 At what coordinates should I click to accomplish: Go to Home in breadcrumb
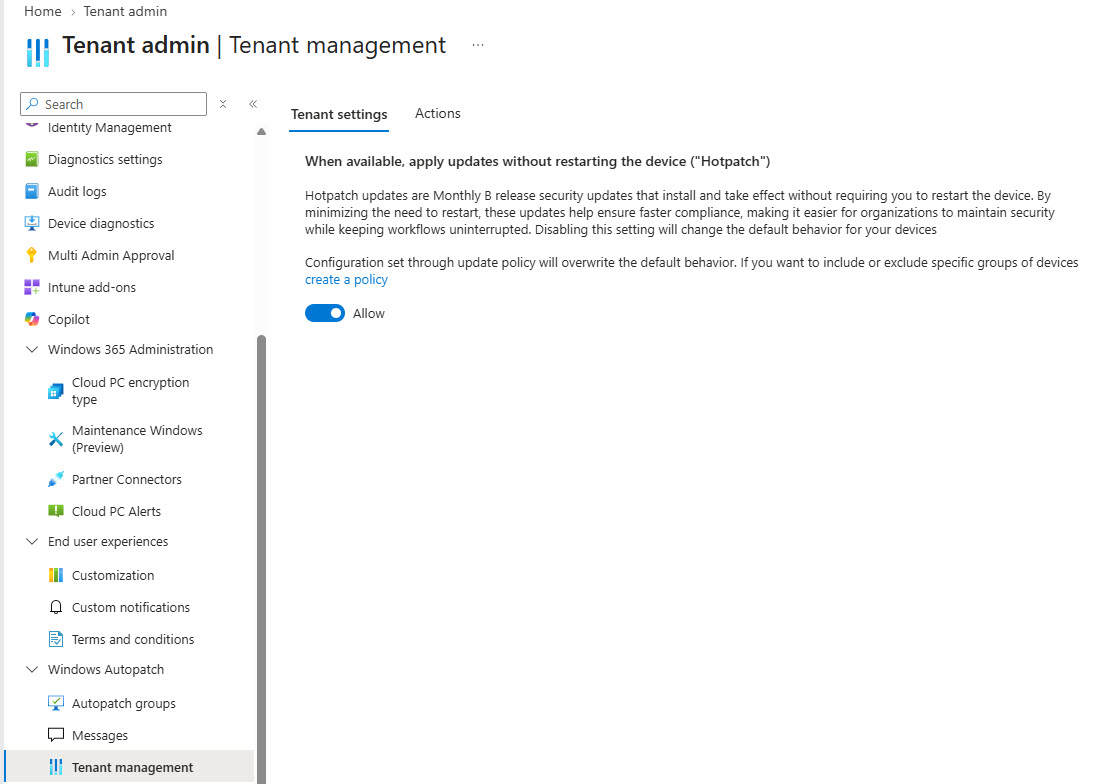click(43, 11)
